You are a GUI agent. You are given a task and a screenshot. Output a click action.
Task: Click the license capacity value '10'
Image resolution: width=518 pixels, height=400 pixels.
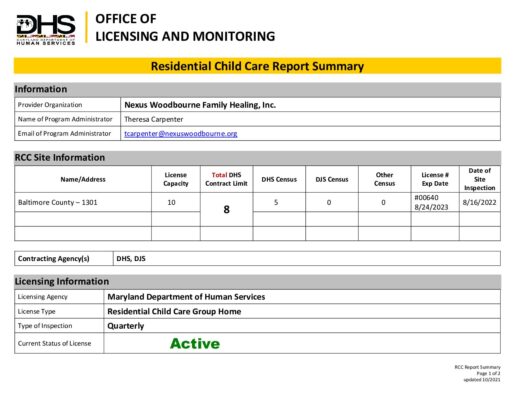point(171,202)
